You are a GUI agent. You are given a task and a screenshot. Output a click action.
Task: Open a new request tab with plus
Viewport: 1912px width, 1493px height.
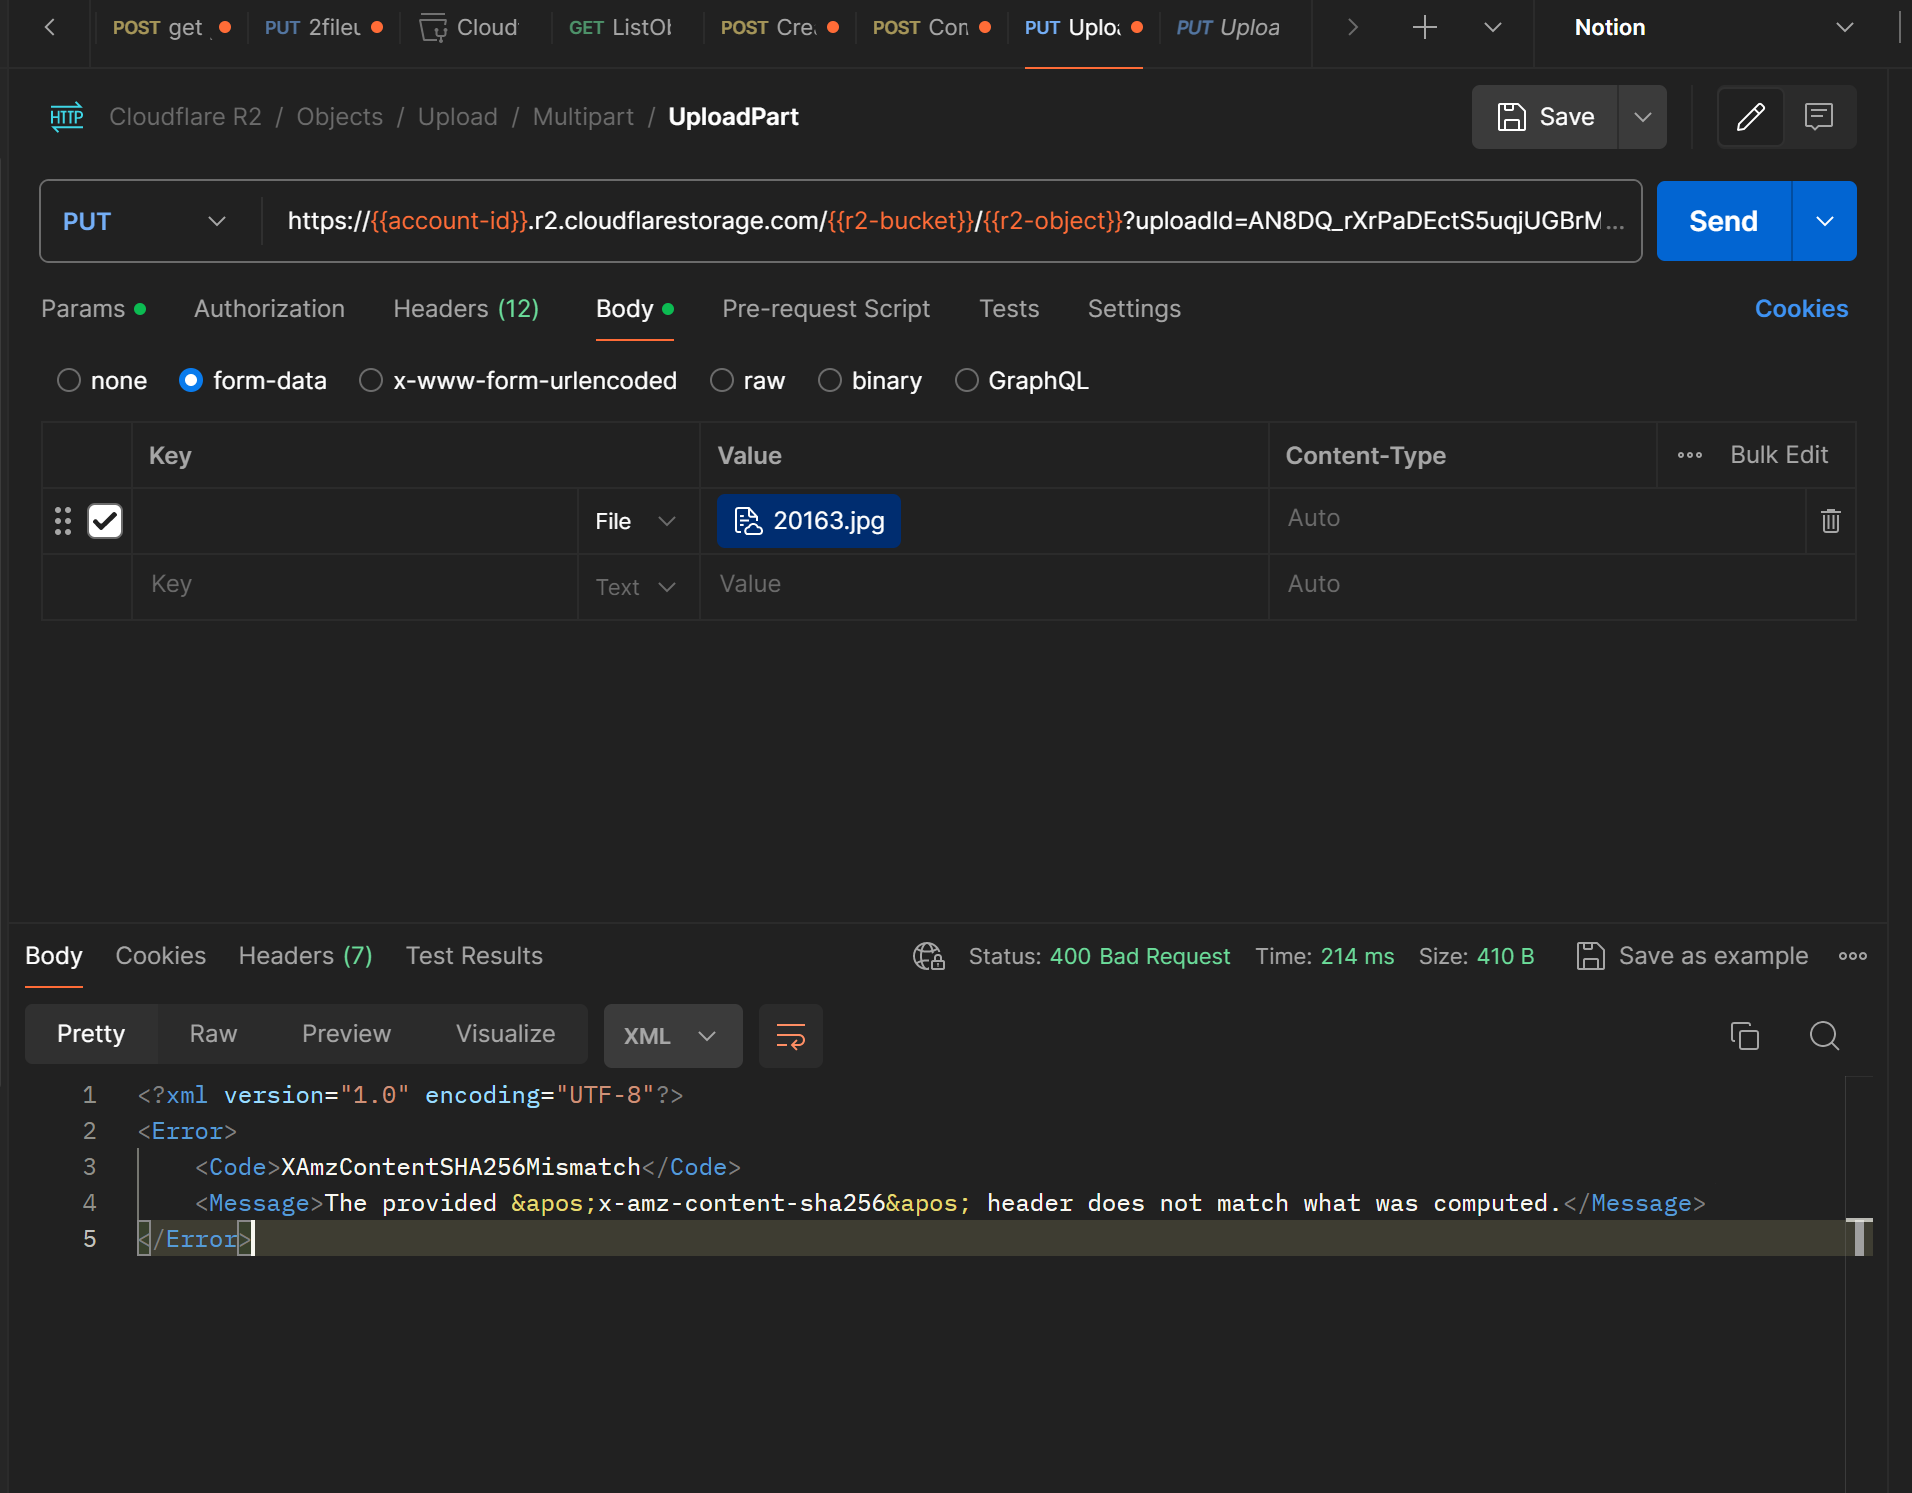click(1424, 28)
